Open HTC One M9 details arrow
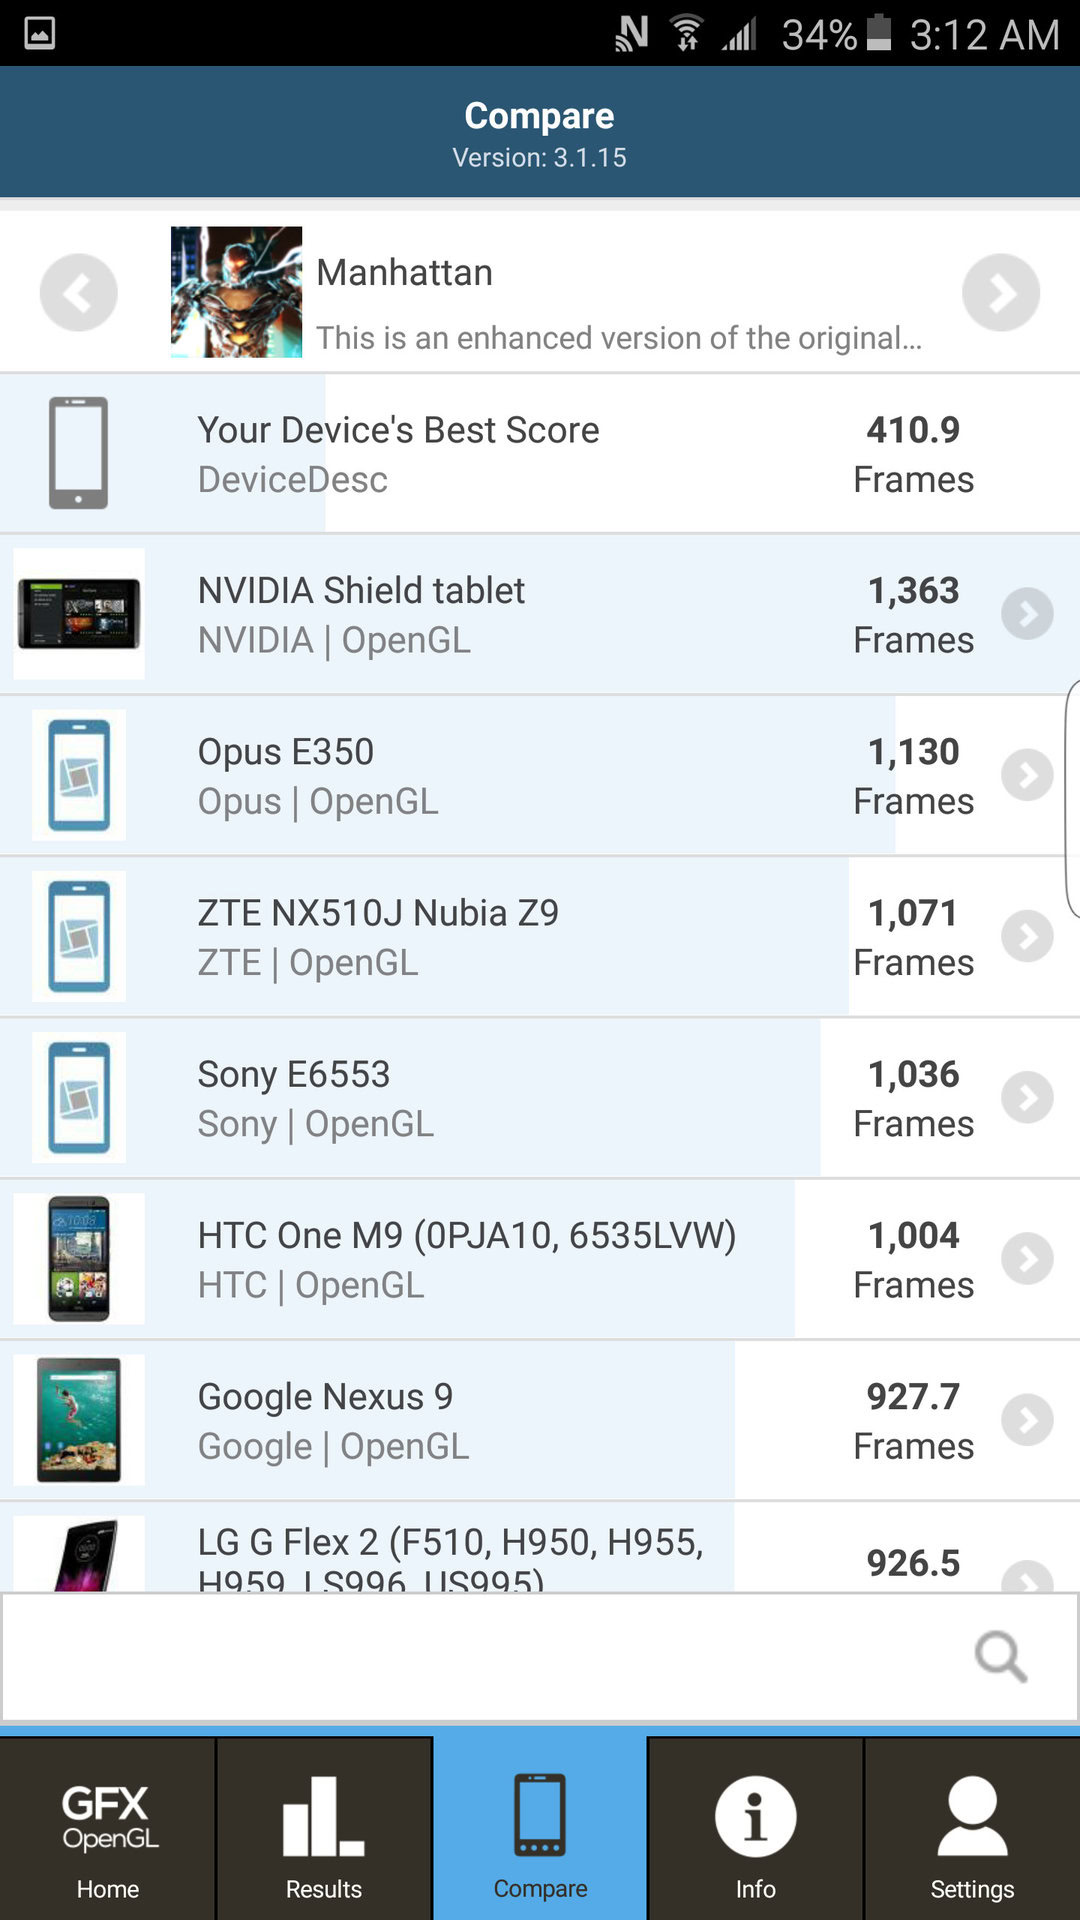 tap(1028, 1258)
